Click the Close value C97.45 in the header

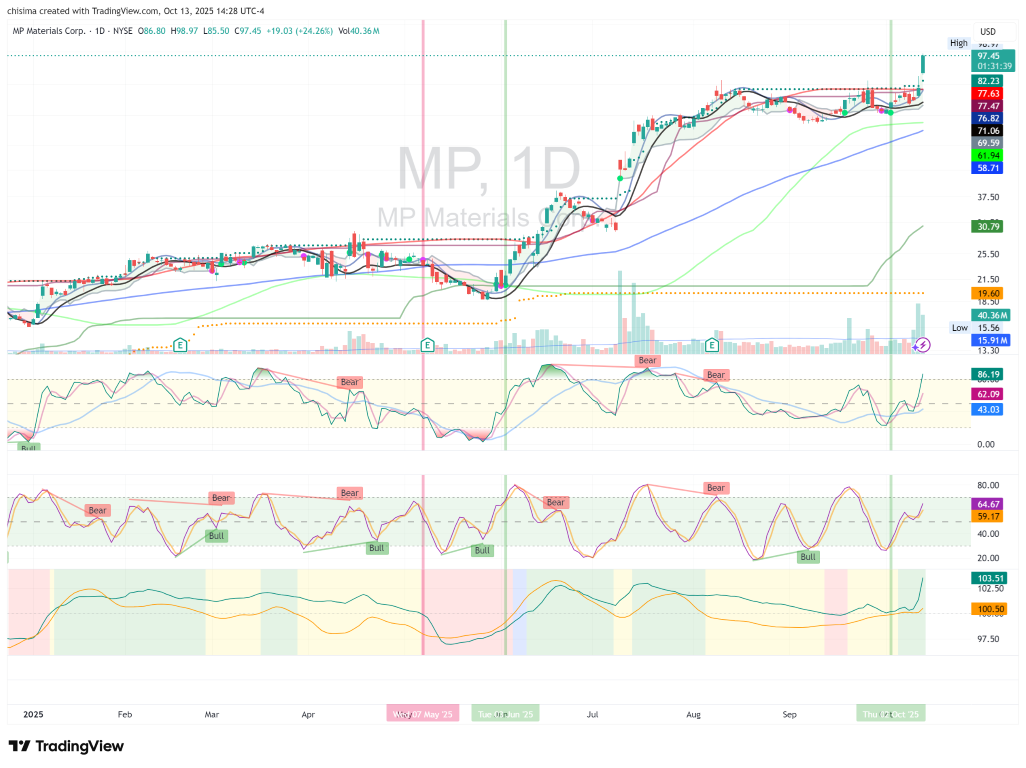249,31
